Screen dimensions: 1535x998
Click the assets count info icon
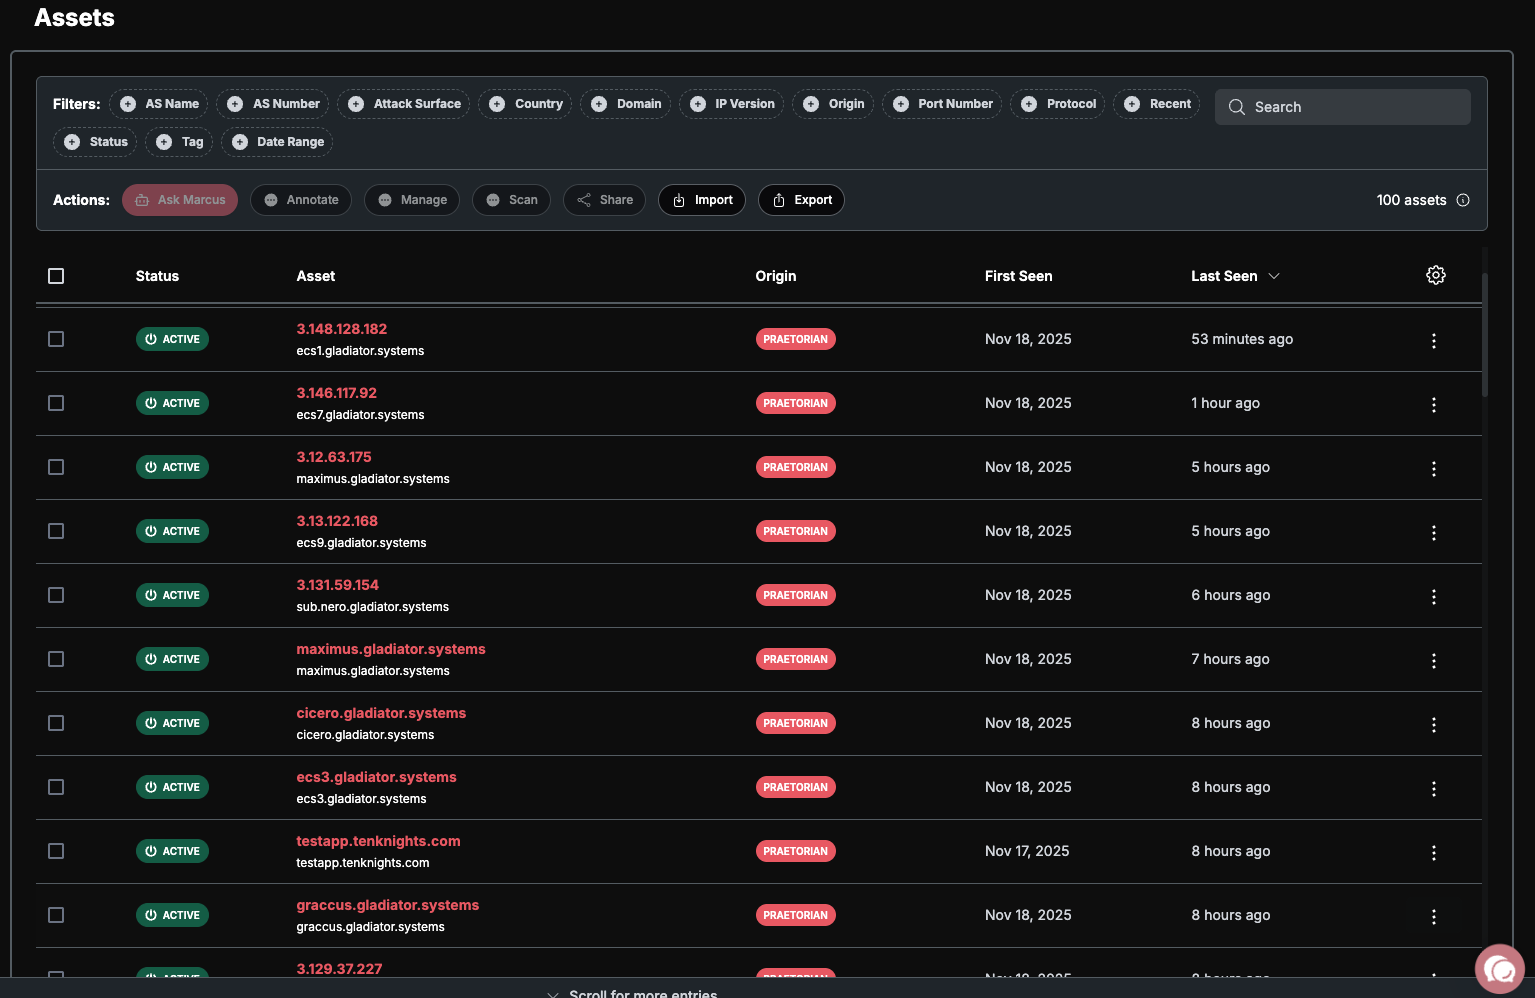coord(1463,200)
